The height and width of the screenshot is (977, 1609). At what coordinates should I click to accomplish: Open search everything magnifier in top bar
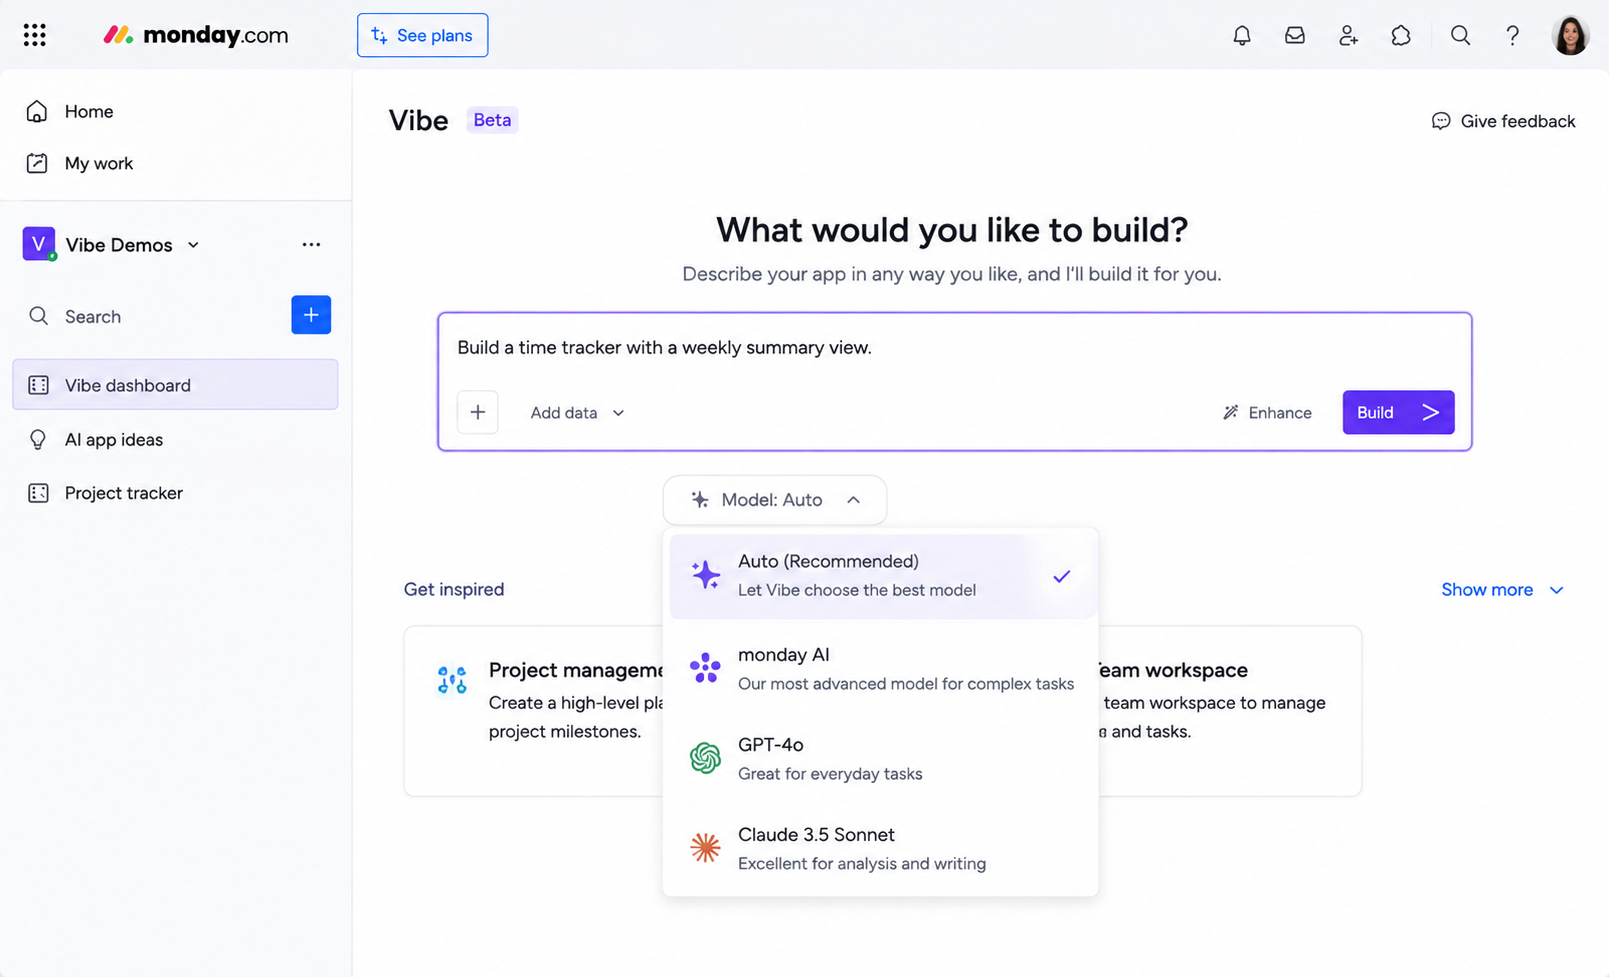point(1460,35)
